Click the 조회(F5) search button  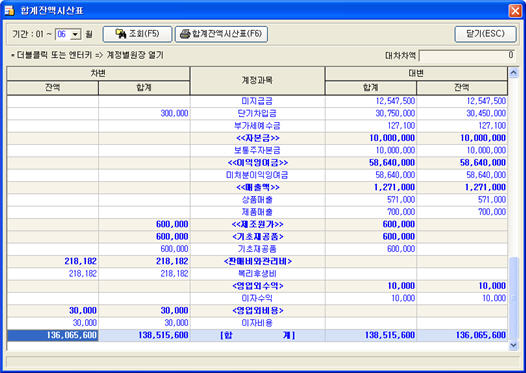tap(137, 34)
